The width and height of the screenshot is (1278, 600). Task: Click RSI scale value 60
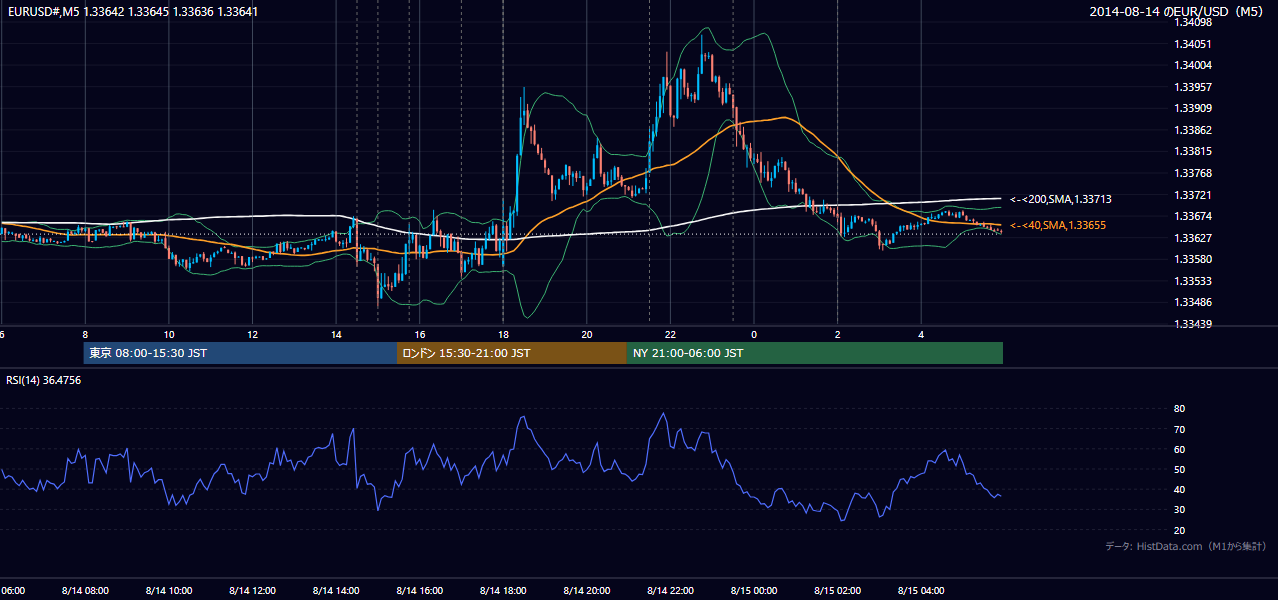[1179, 449]
